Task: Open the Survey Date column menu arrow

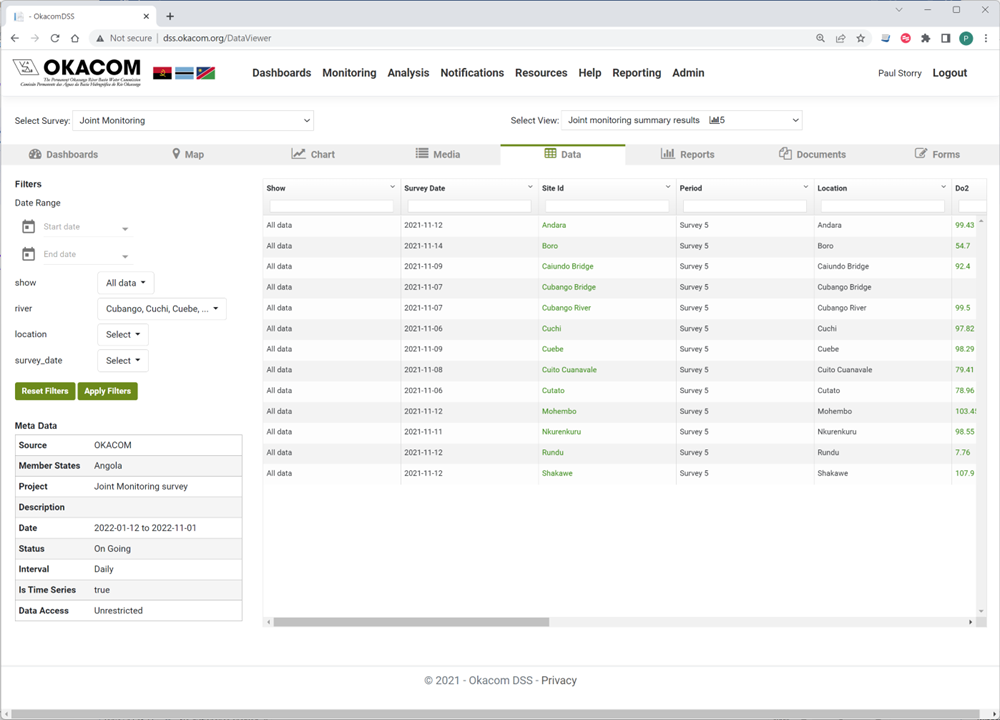Action: tap(530, 187)
